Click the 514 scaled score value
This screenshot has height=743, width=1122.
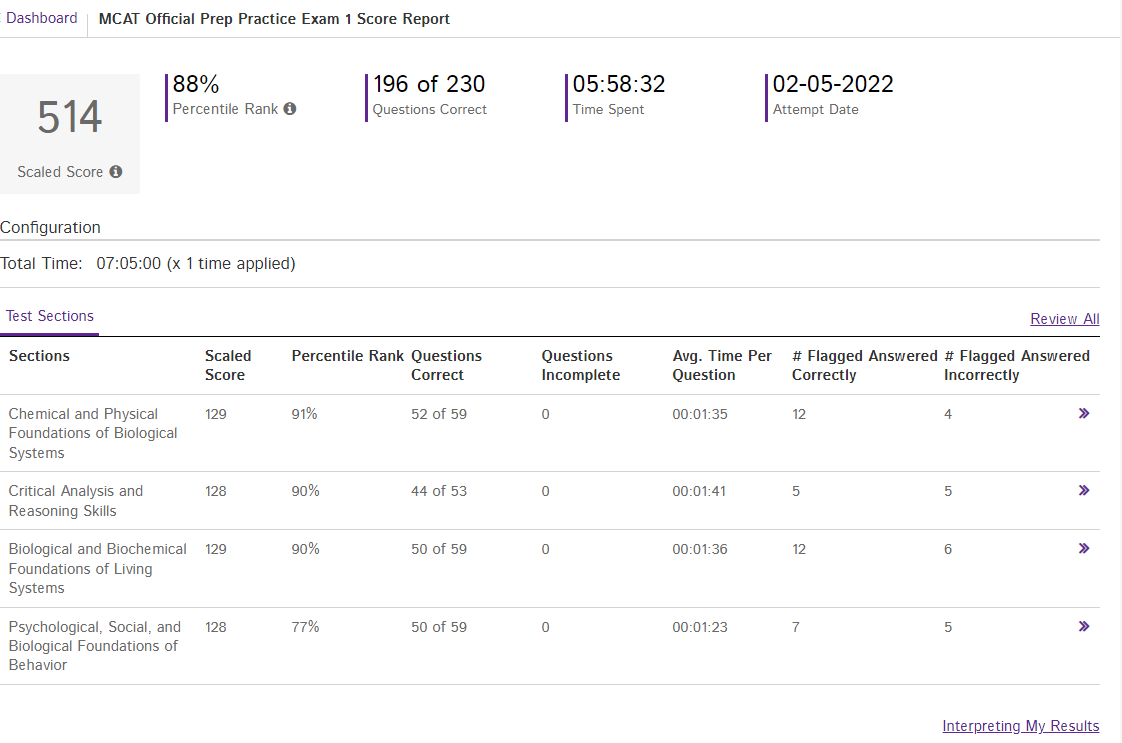pos(70,117)
